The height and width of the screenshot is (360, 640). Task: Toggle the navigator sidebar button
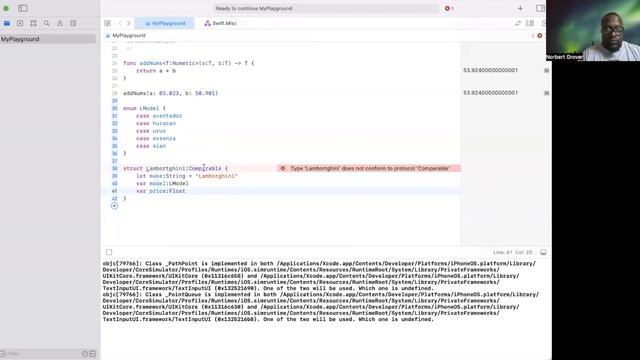[x=23, y=8]
